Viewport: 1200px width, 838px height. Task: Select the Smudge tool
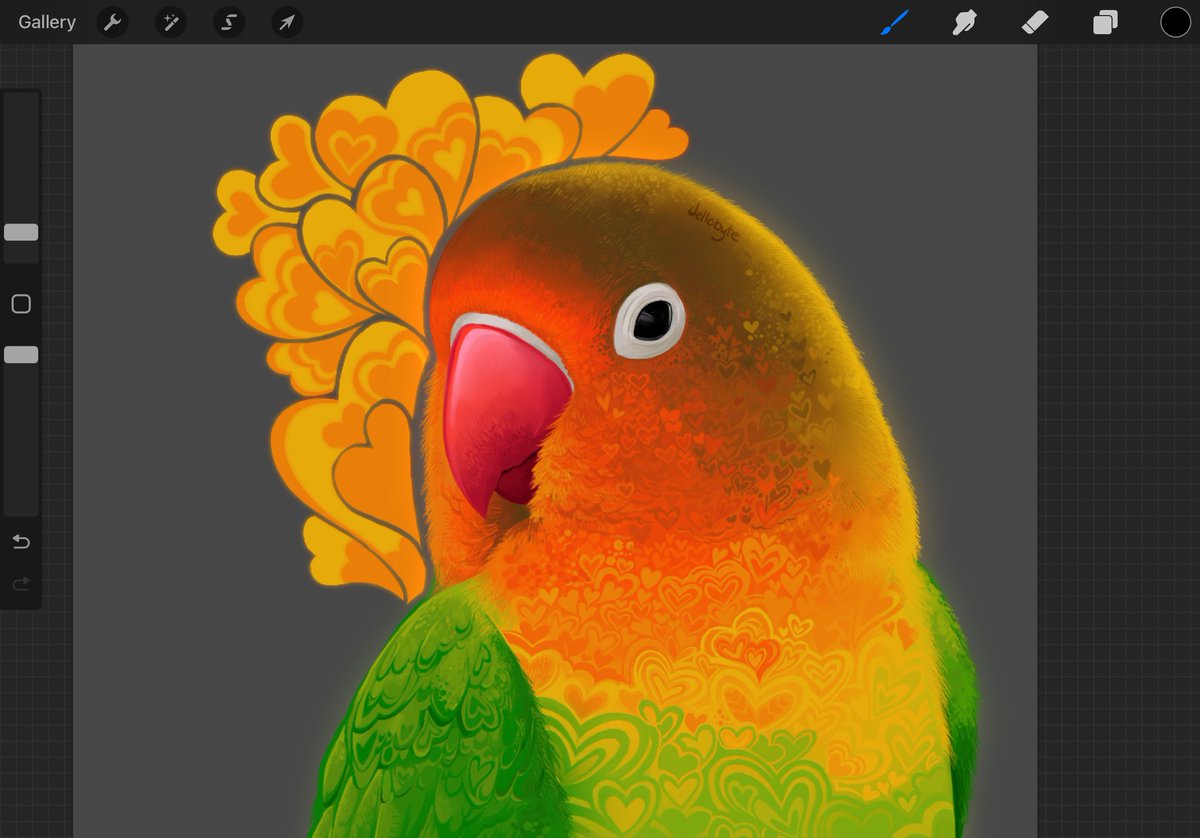(964, 22)
